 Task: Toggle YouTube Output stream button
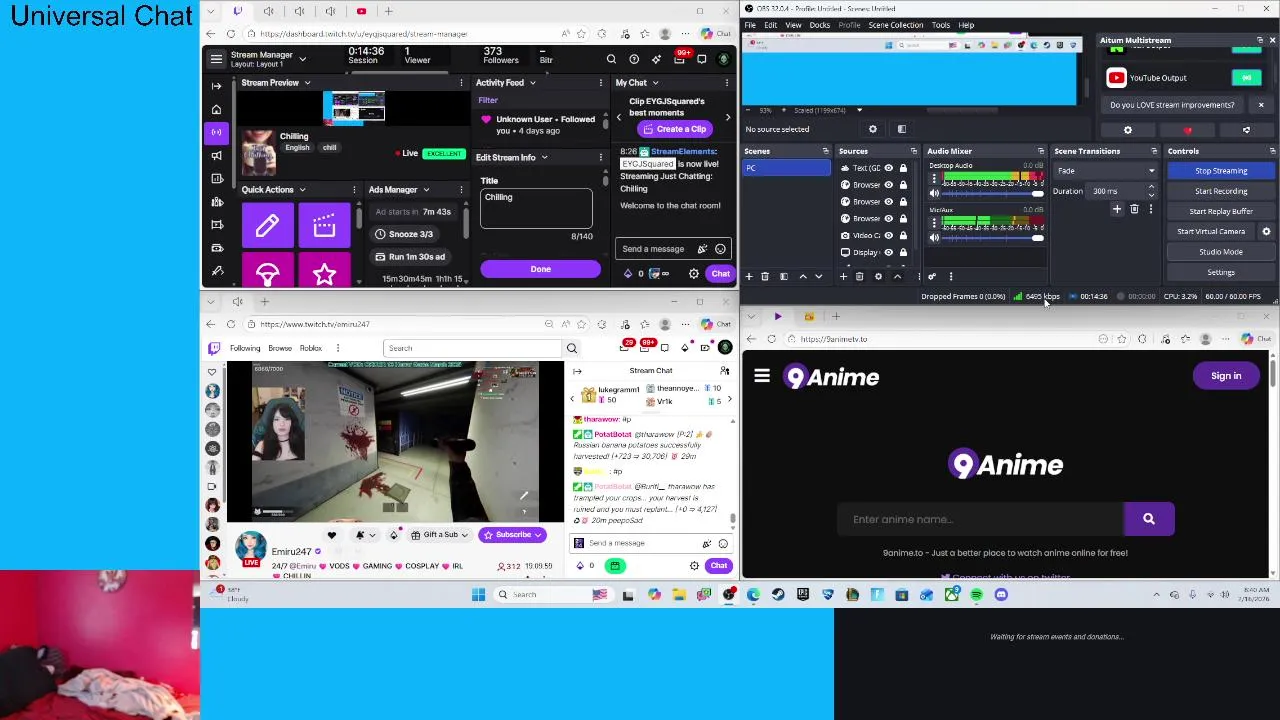1246,78
